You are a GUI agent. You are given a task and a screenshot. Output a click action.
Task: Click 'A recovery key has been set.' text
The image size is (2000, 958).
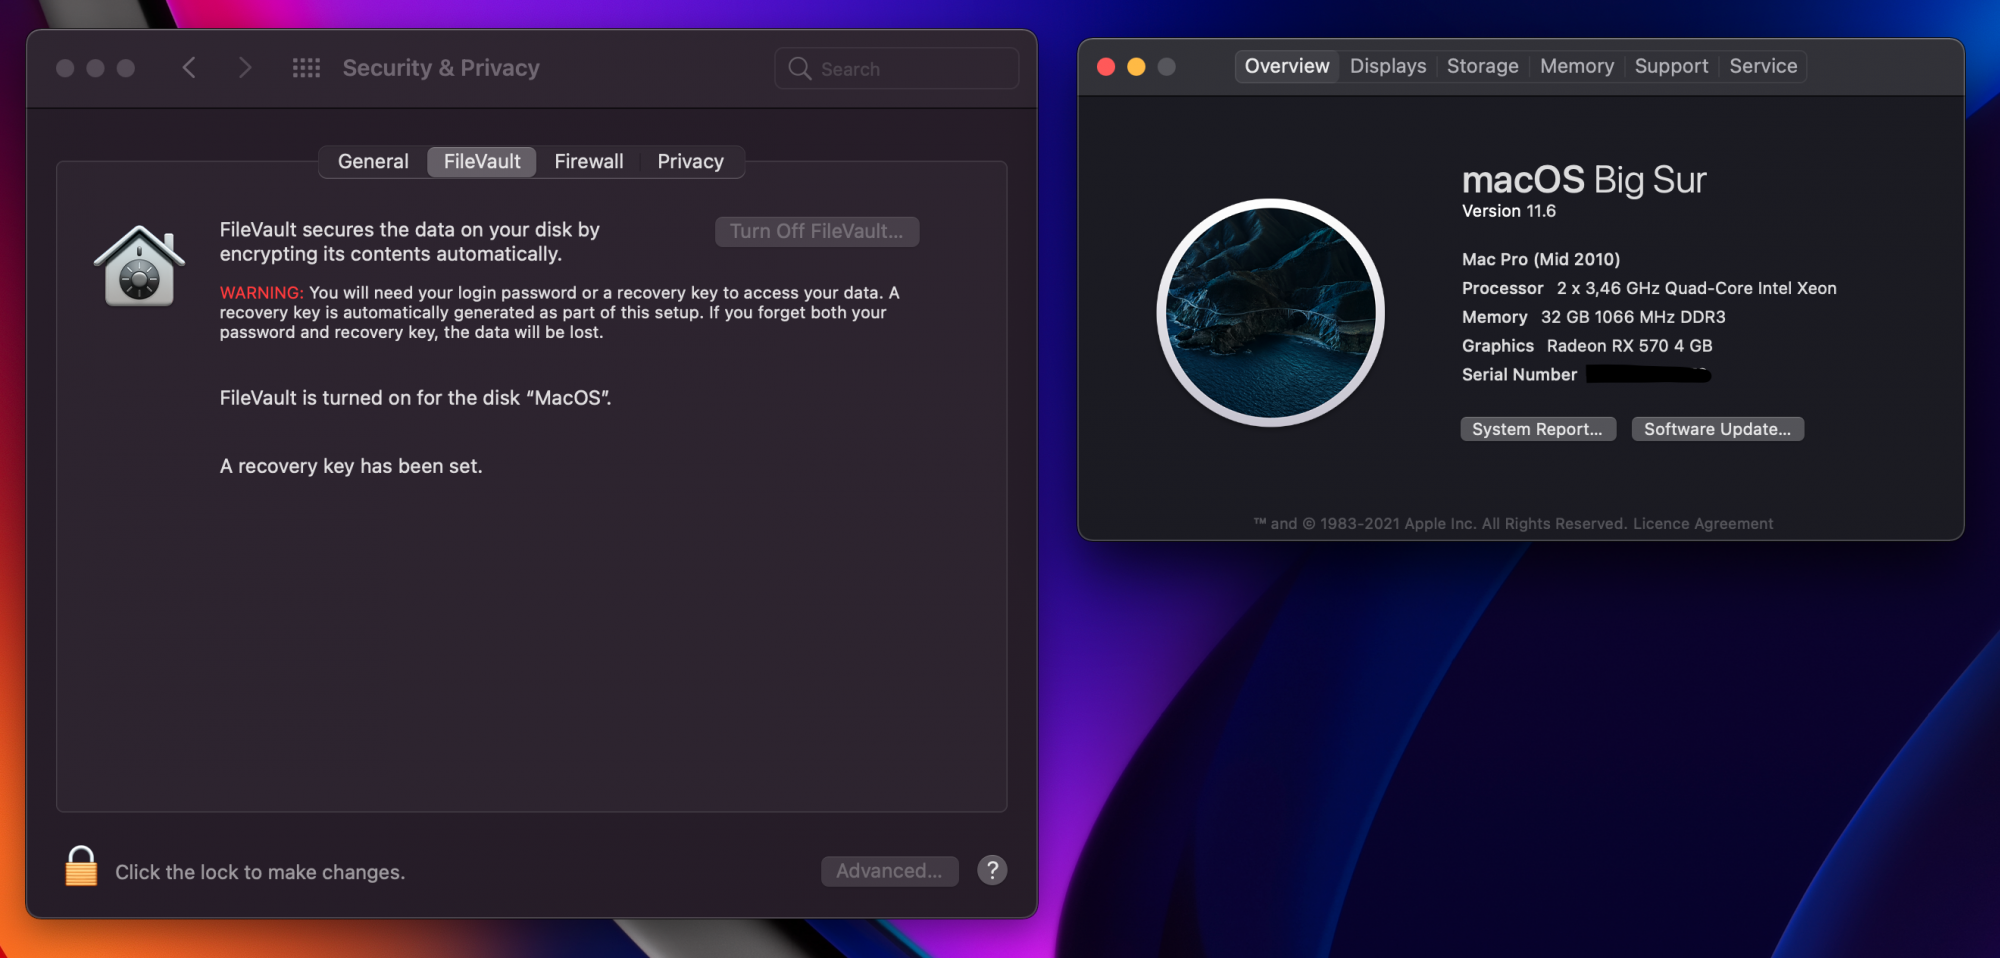point(351,466)
